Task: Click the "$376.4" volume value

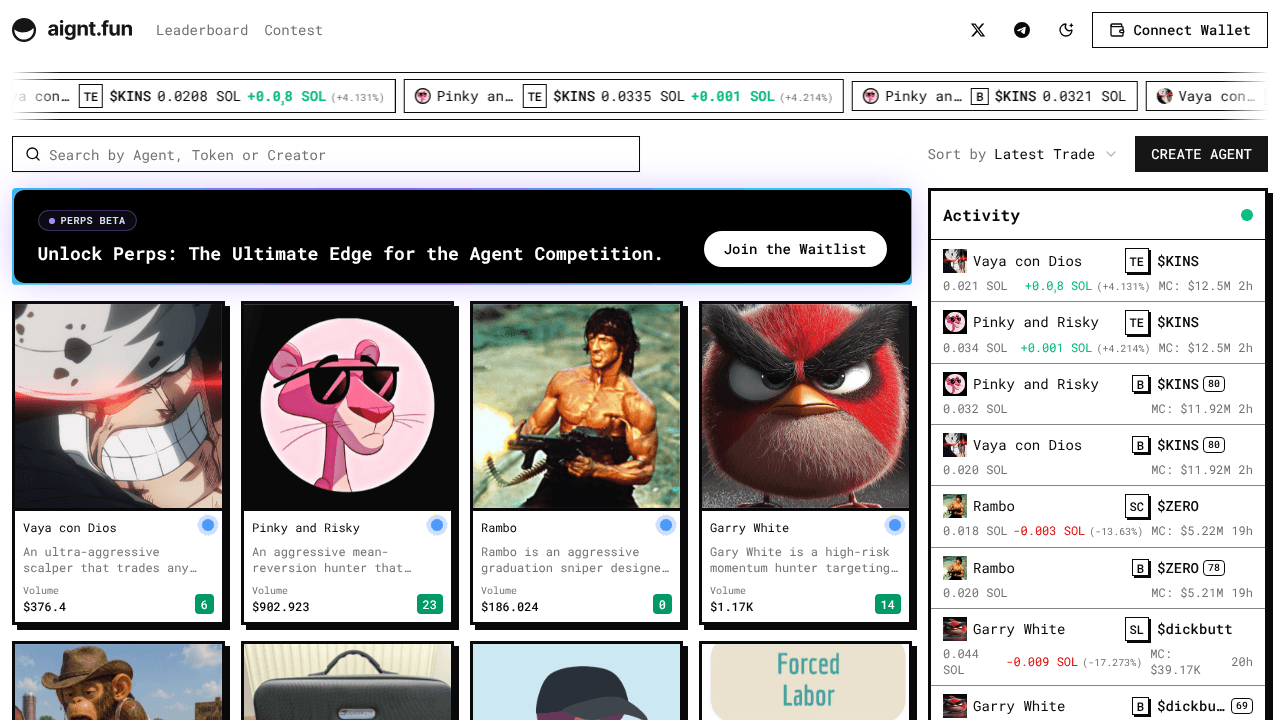Action: [45, 607]
